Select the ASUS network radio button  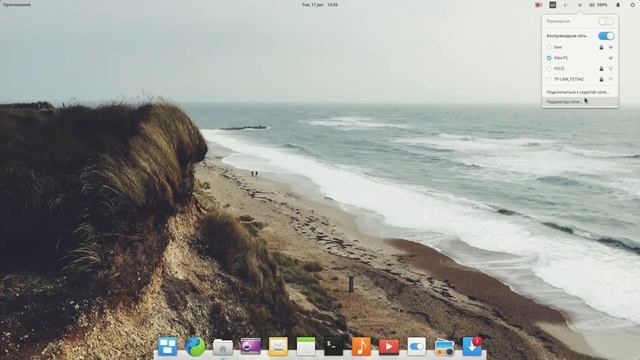tap(549, 69)
